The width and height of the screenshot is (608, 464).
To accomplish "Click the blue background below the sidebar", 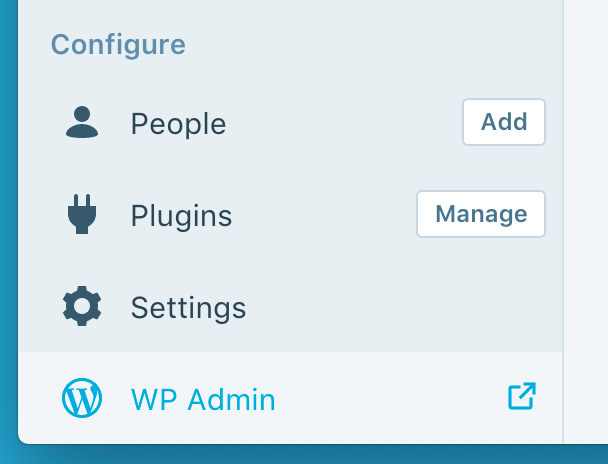I will pos(300,455).
